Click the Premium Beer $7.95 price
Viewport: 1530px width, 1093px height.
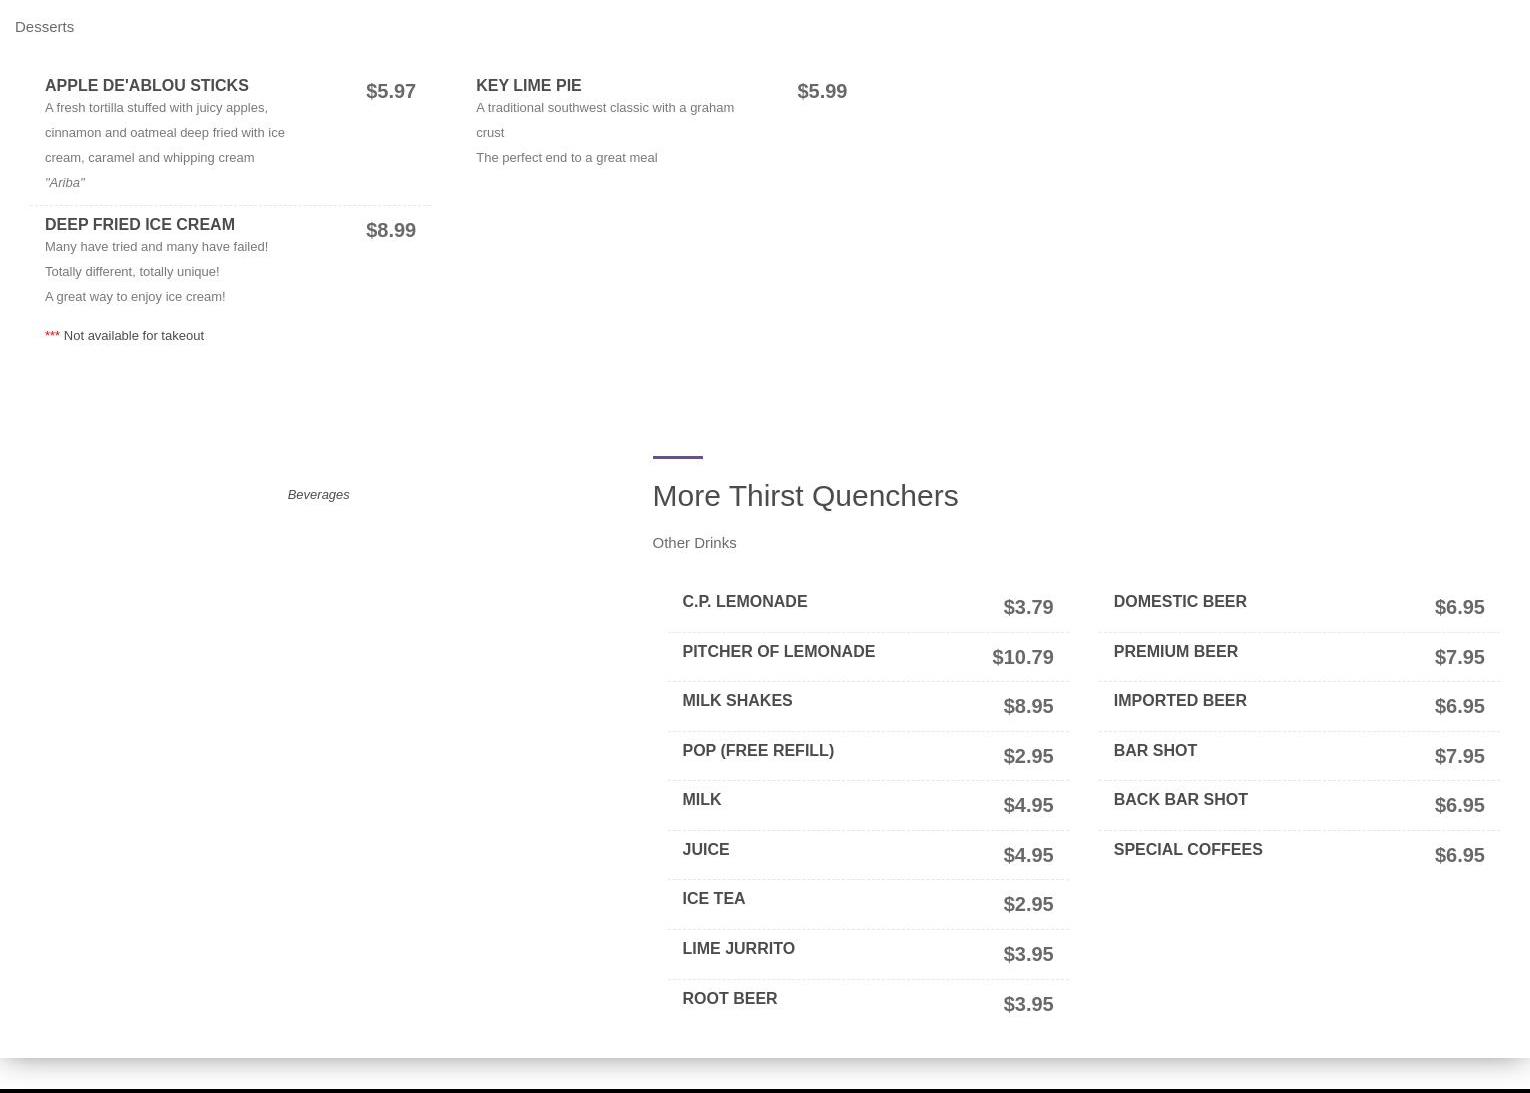tap(1458, 657)
